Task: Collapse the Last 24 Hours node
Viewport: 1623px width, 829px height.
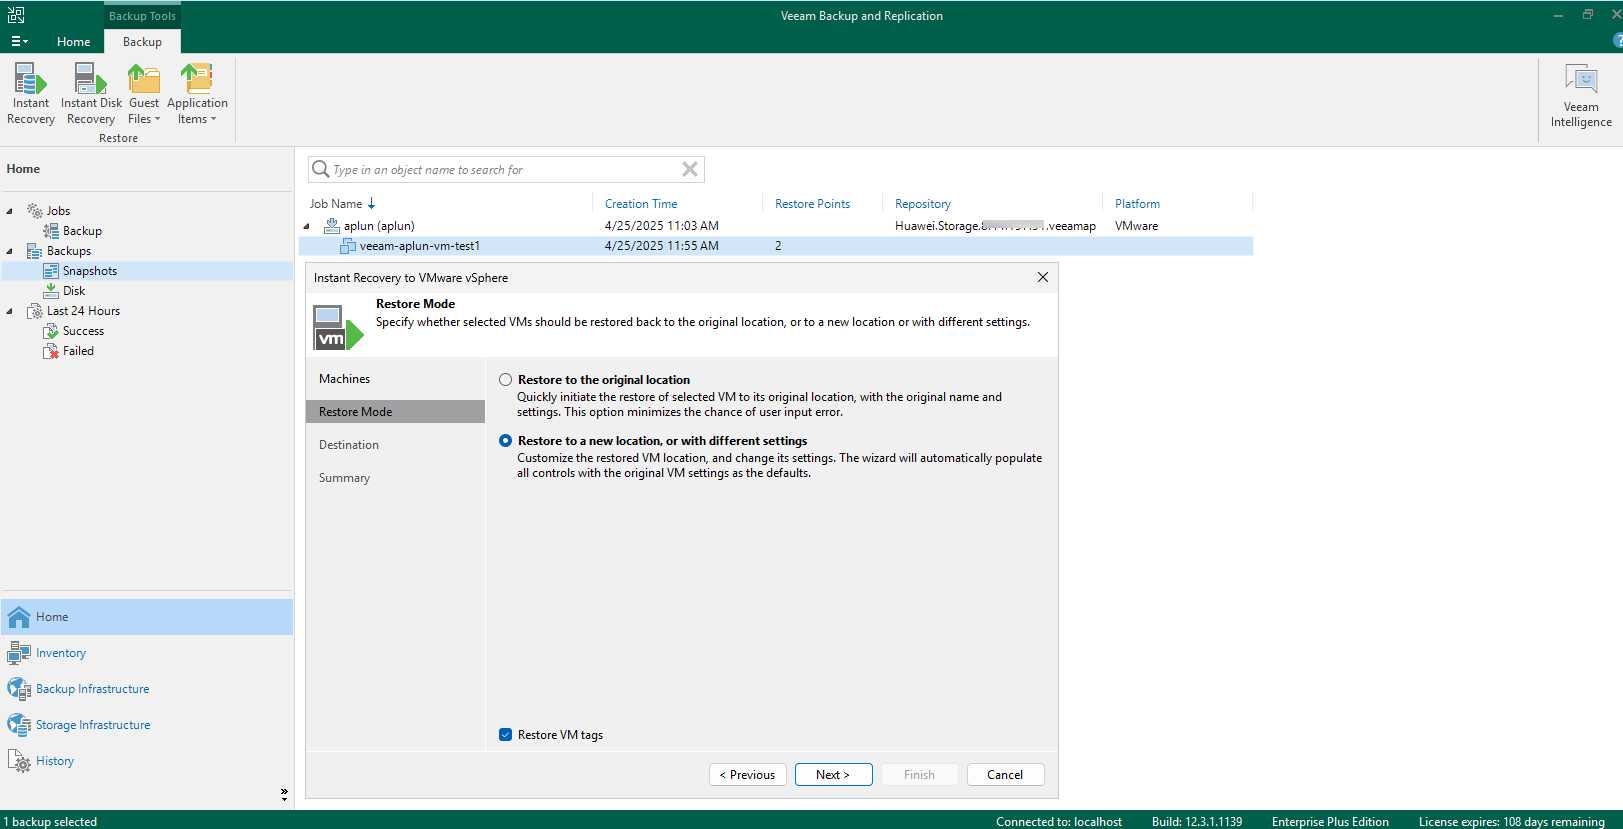Action: click(x=10, y=311)
